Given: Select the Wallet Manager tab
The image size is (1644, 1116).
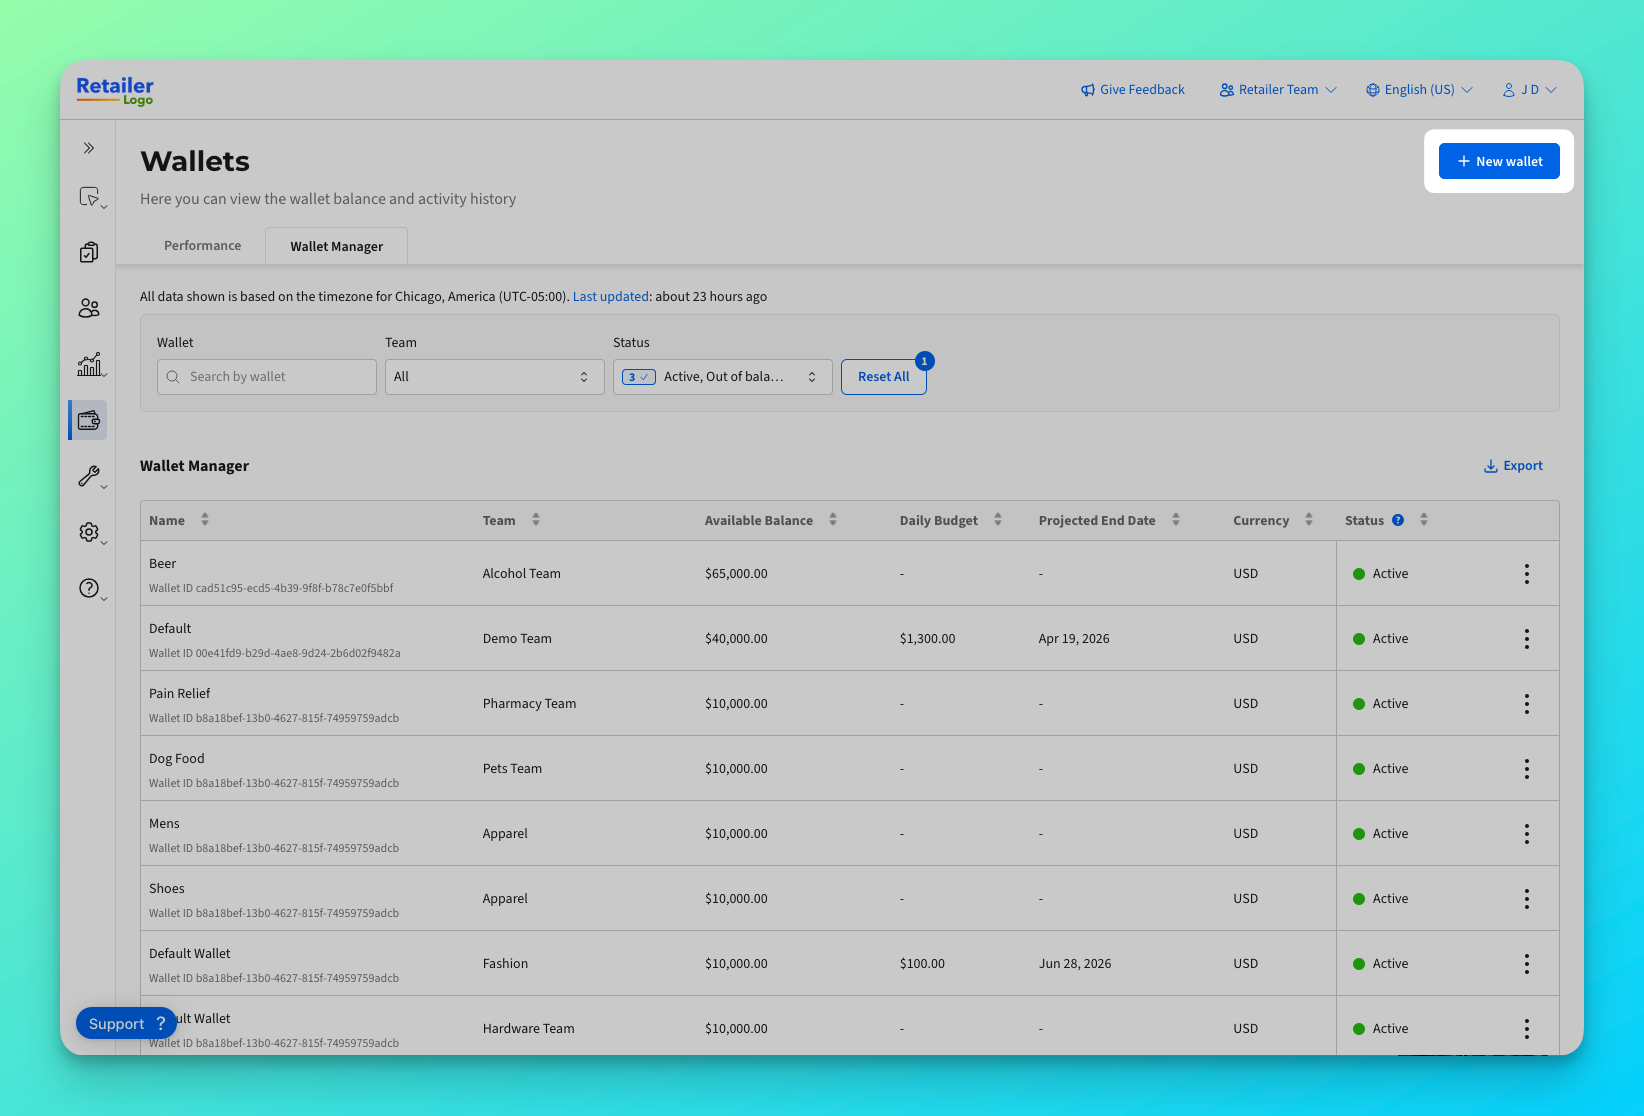Looking at the screenshot, I should tap(337, 246).
